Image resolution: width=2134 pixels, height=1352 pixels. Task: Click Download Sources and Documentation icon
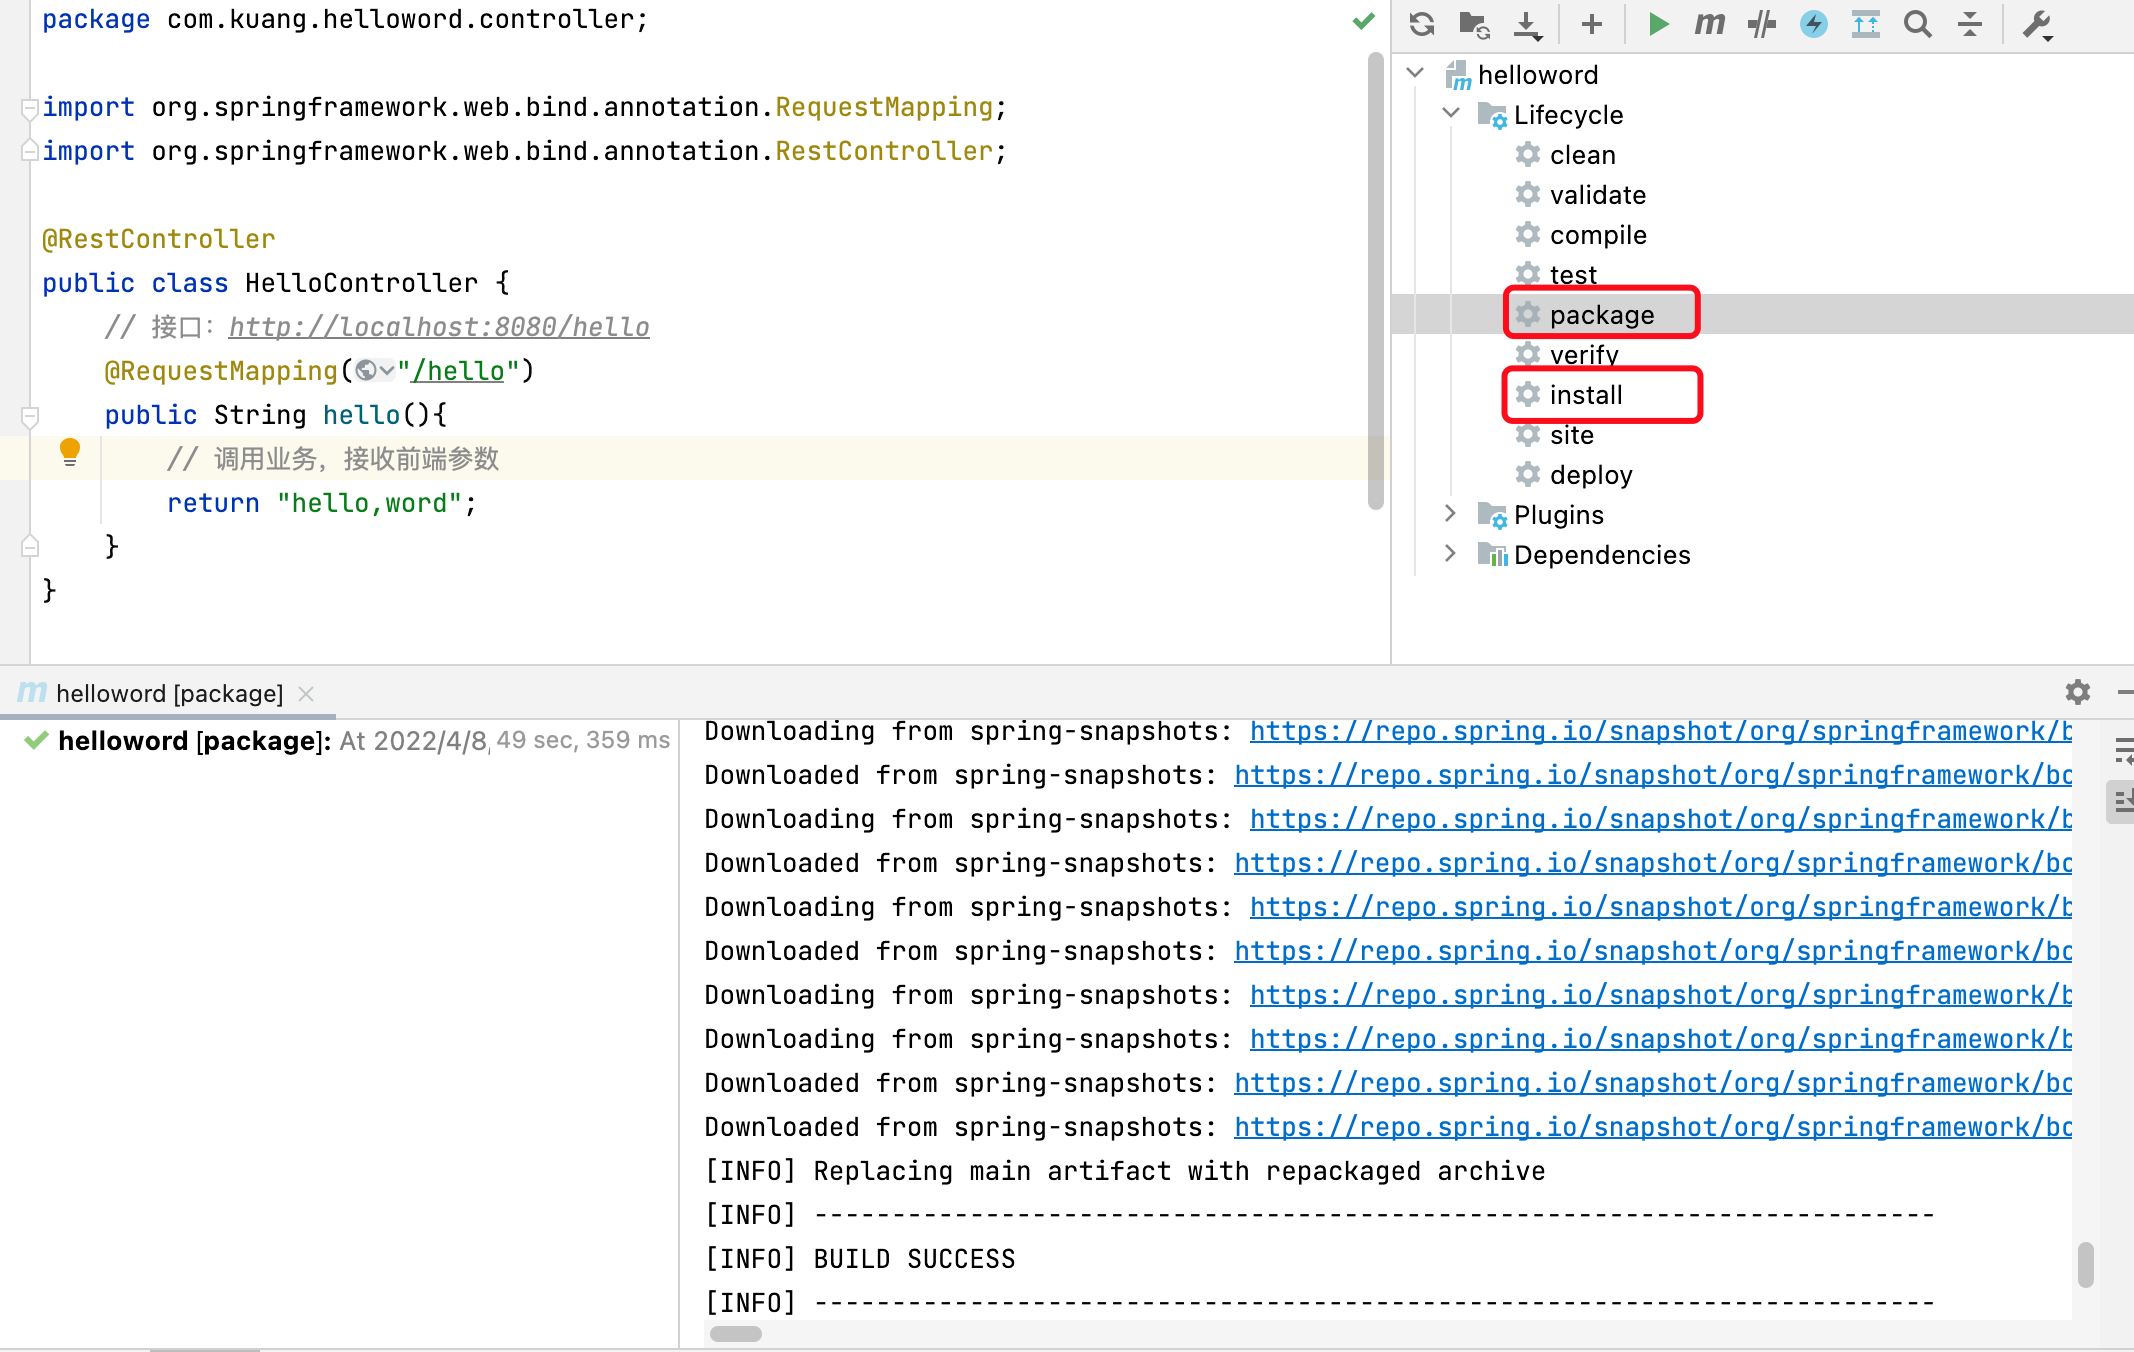coord(1527,24)
